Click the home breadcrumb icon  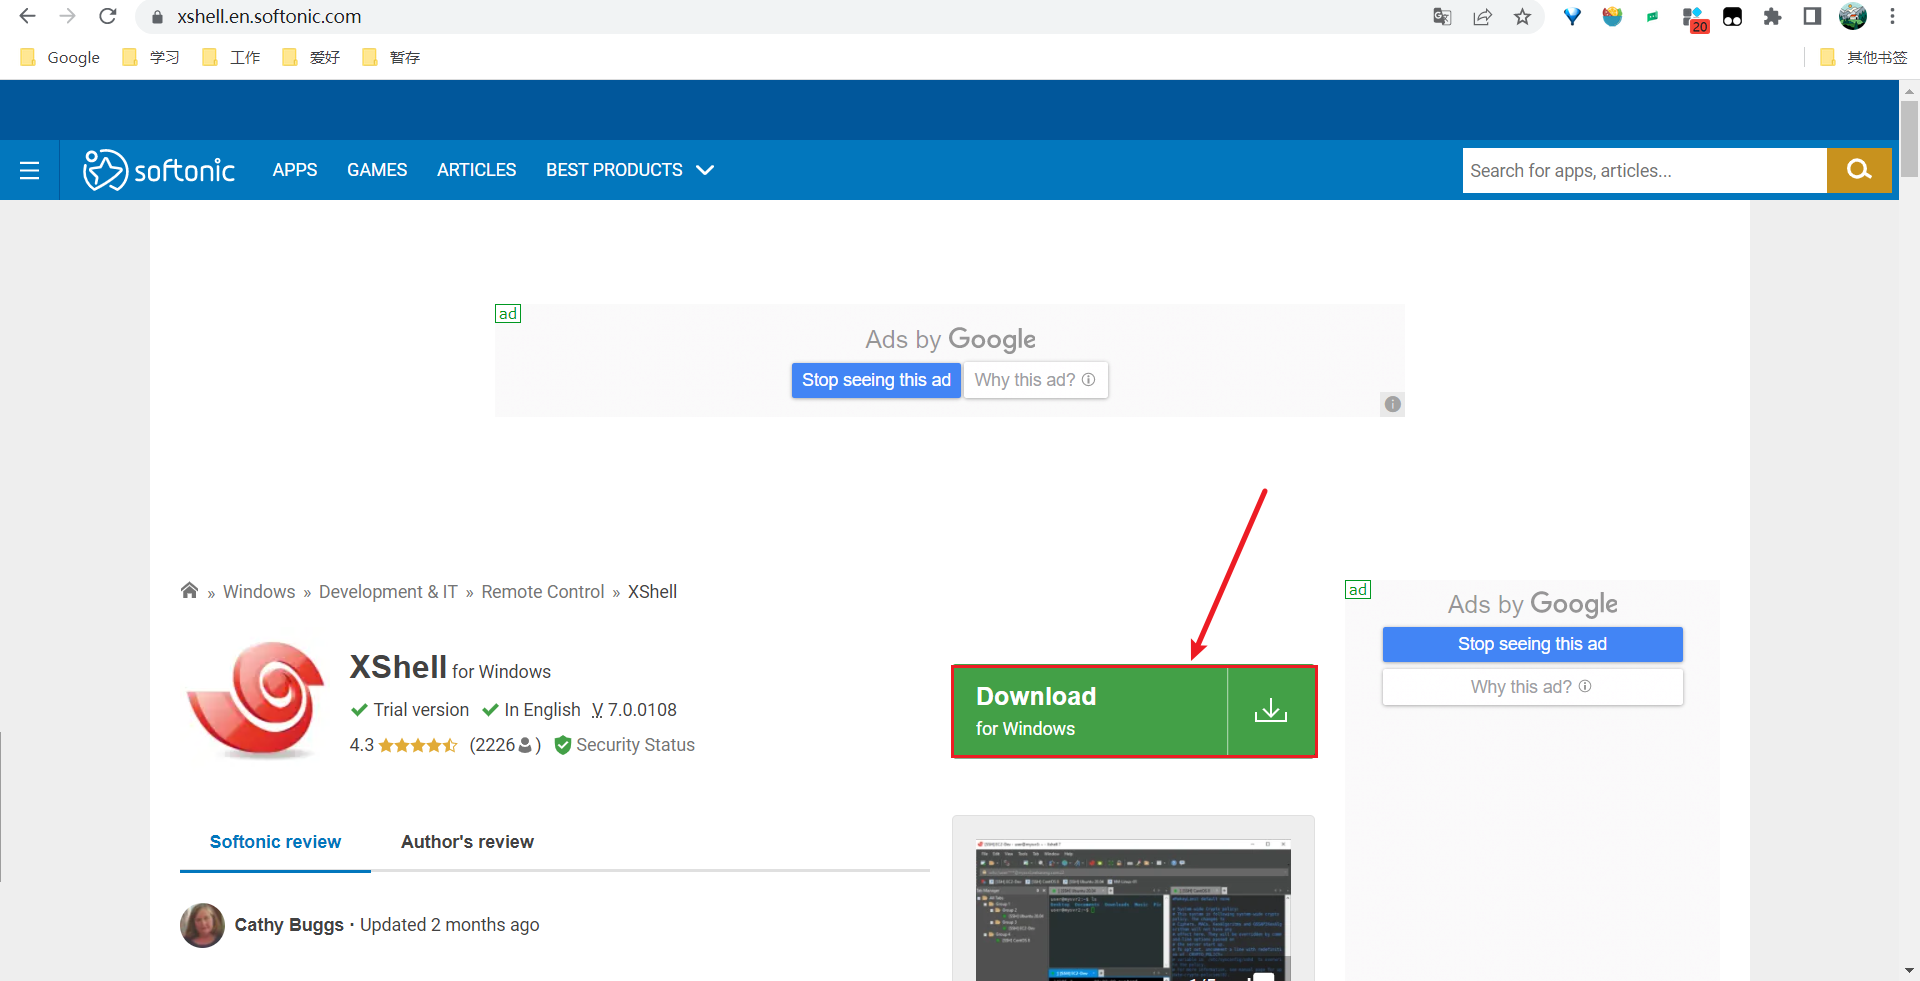189,590
